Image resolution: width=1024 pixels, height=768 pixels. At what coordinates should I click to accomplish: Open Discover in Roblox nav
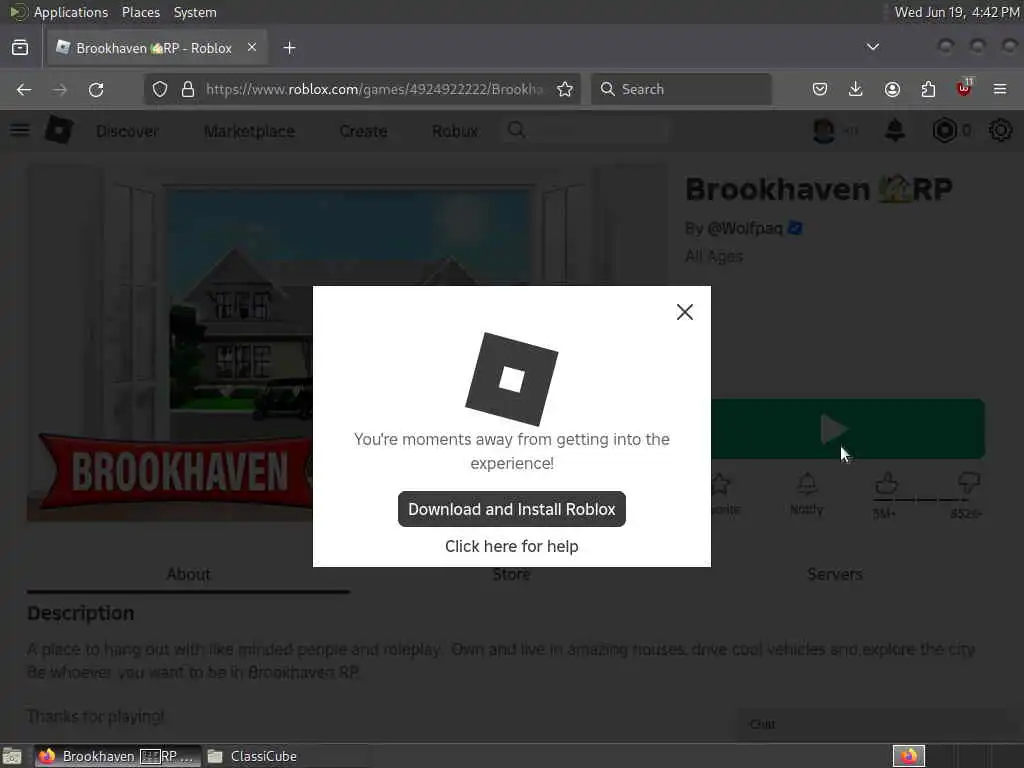point(127,131)
